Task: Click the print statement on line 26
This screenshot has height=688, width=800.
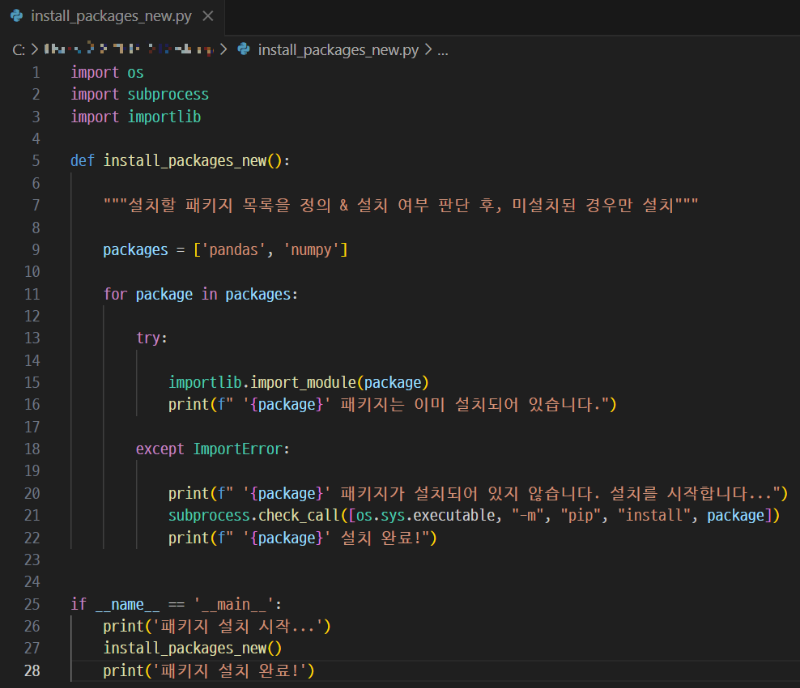Action: point(217,626)
